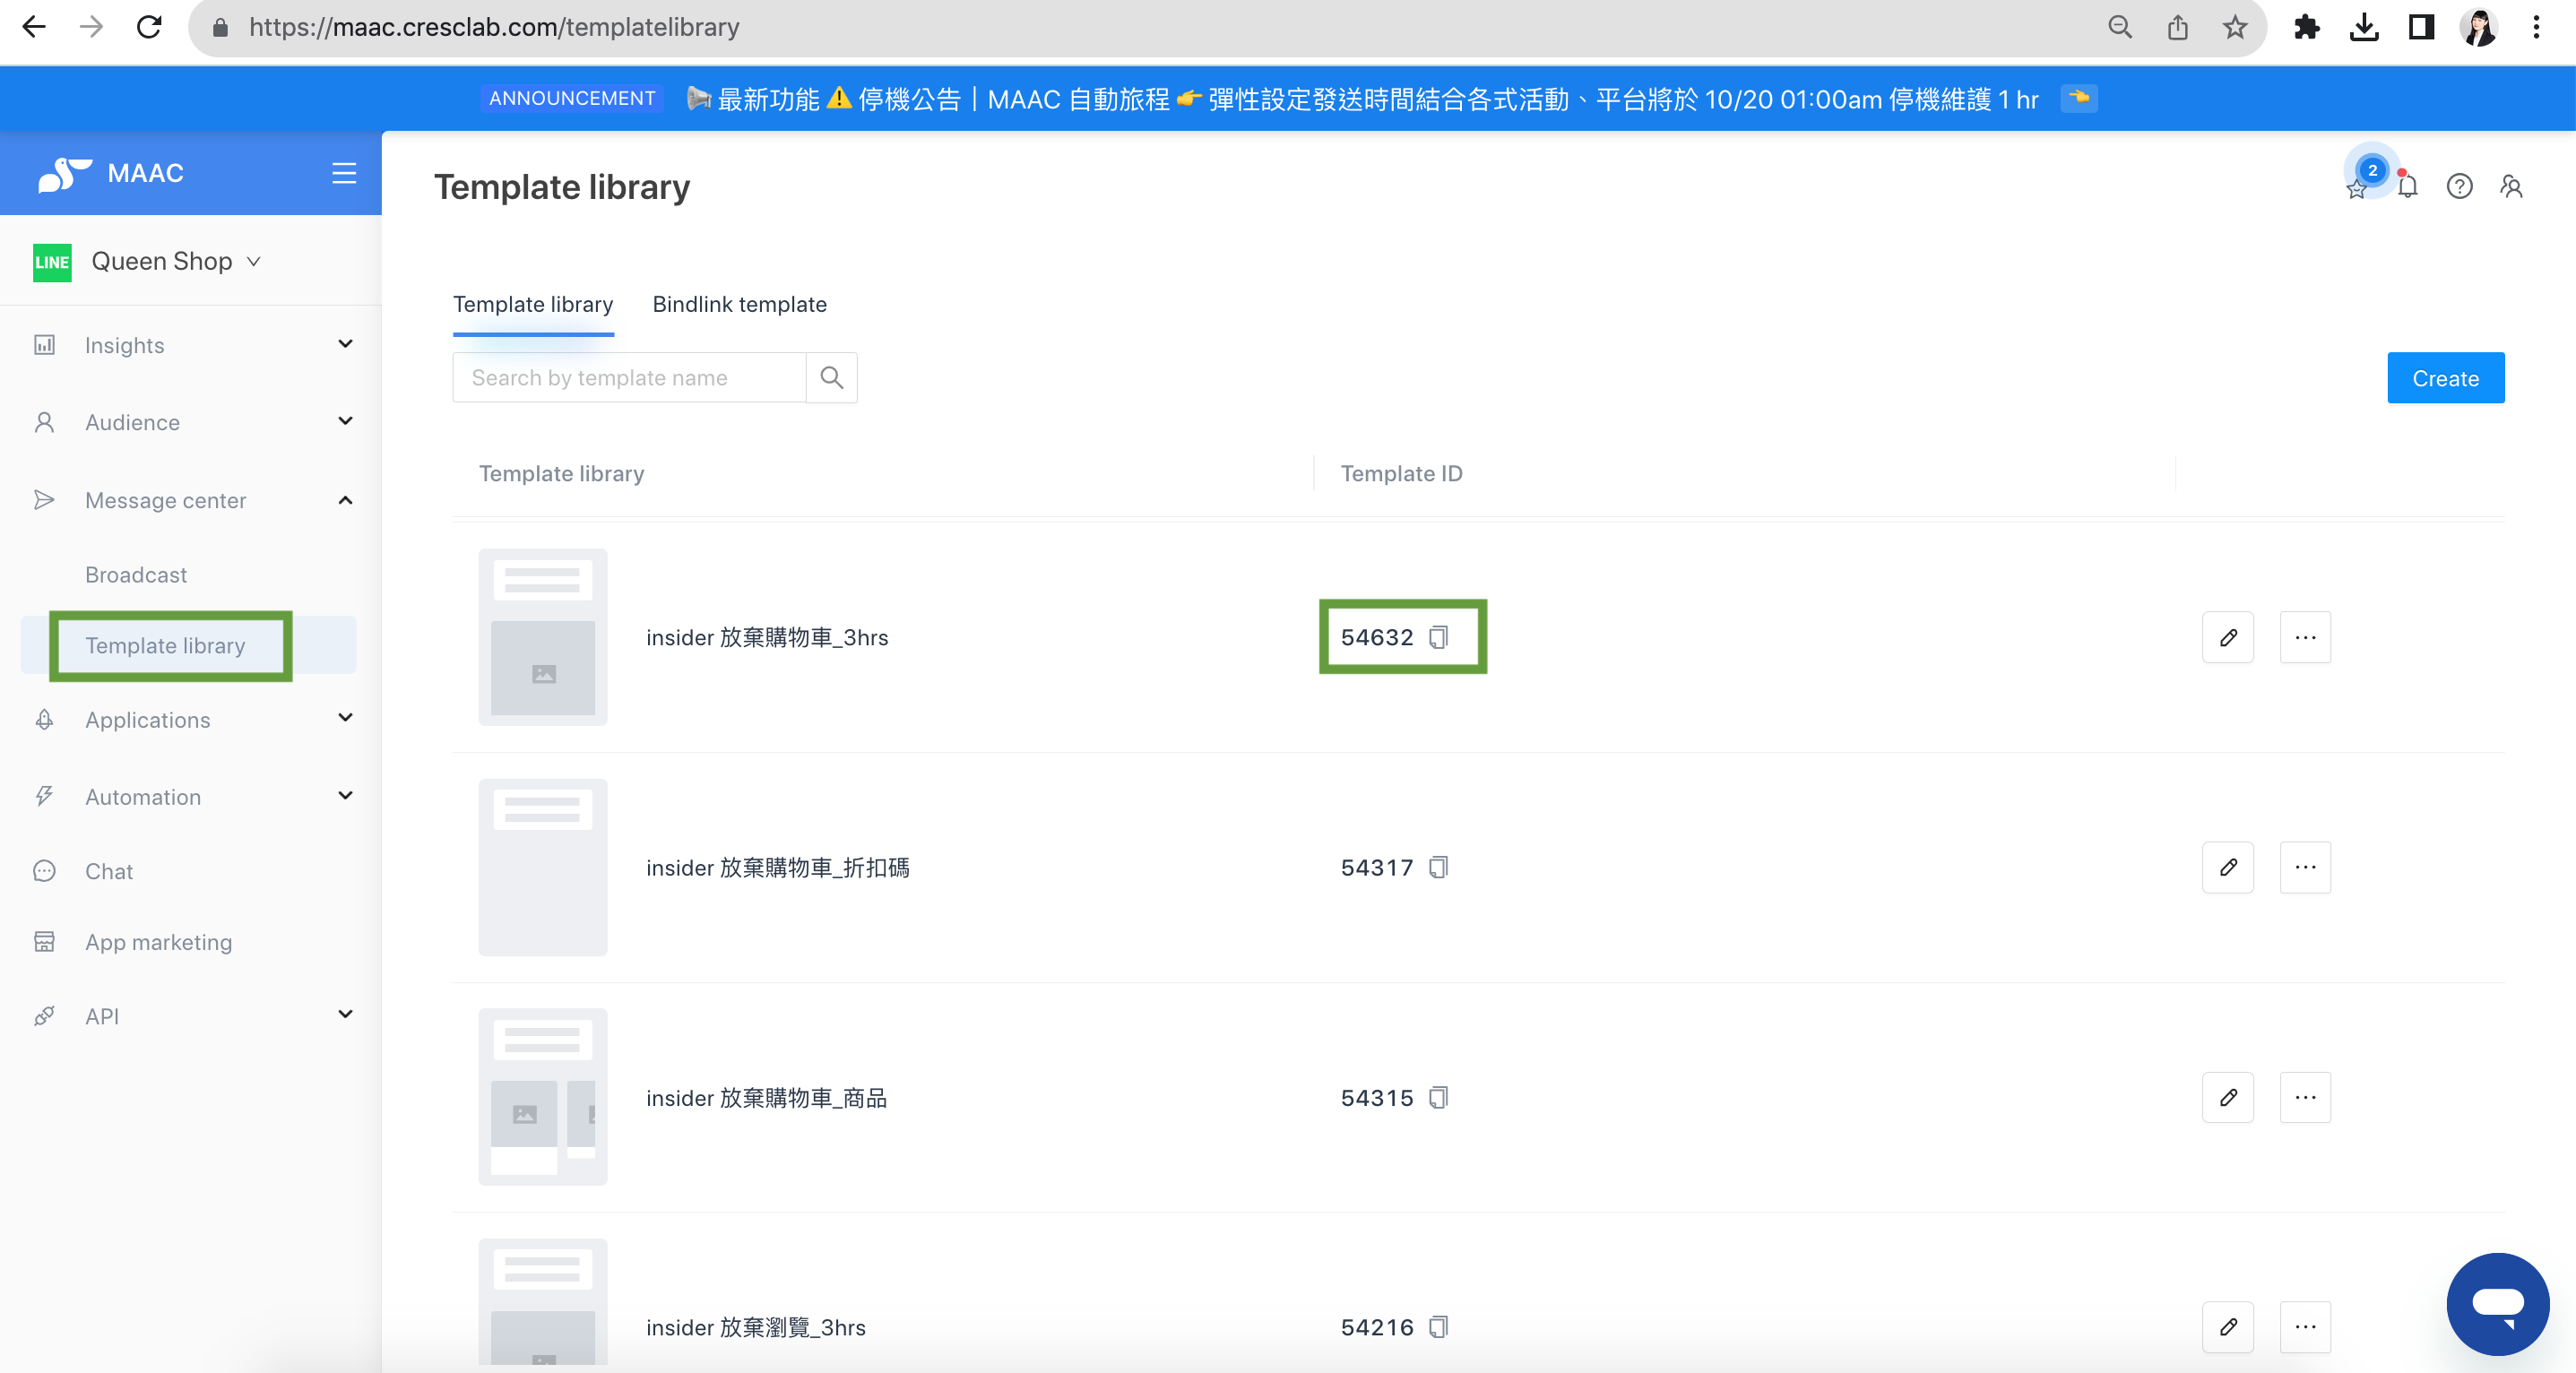
Task: Open more options for 放棄購物車_折扣碼
Action: point(2305,867)
